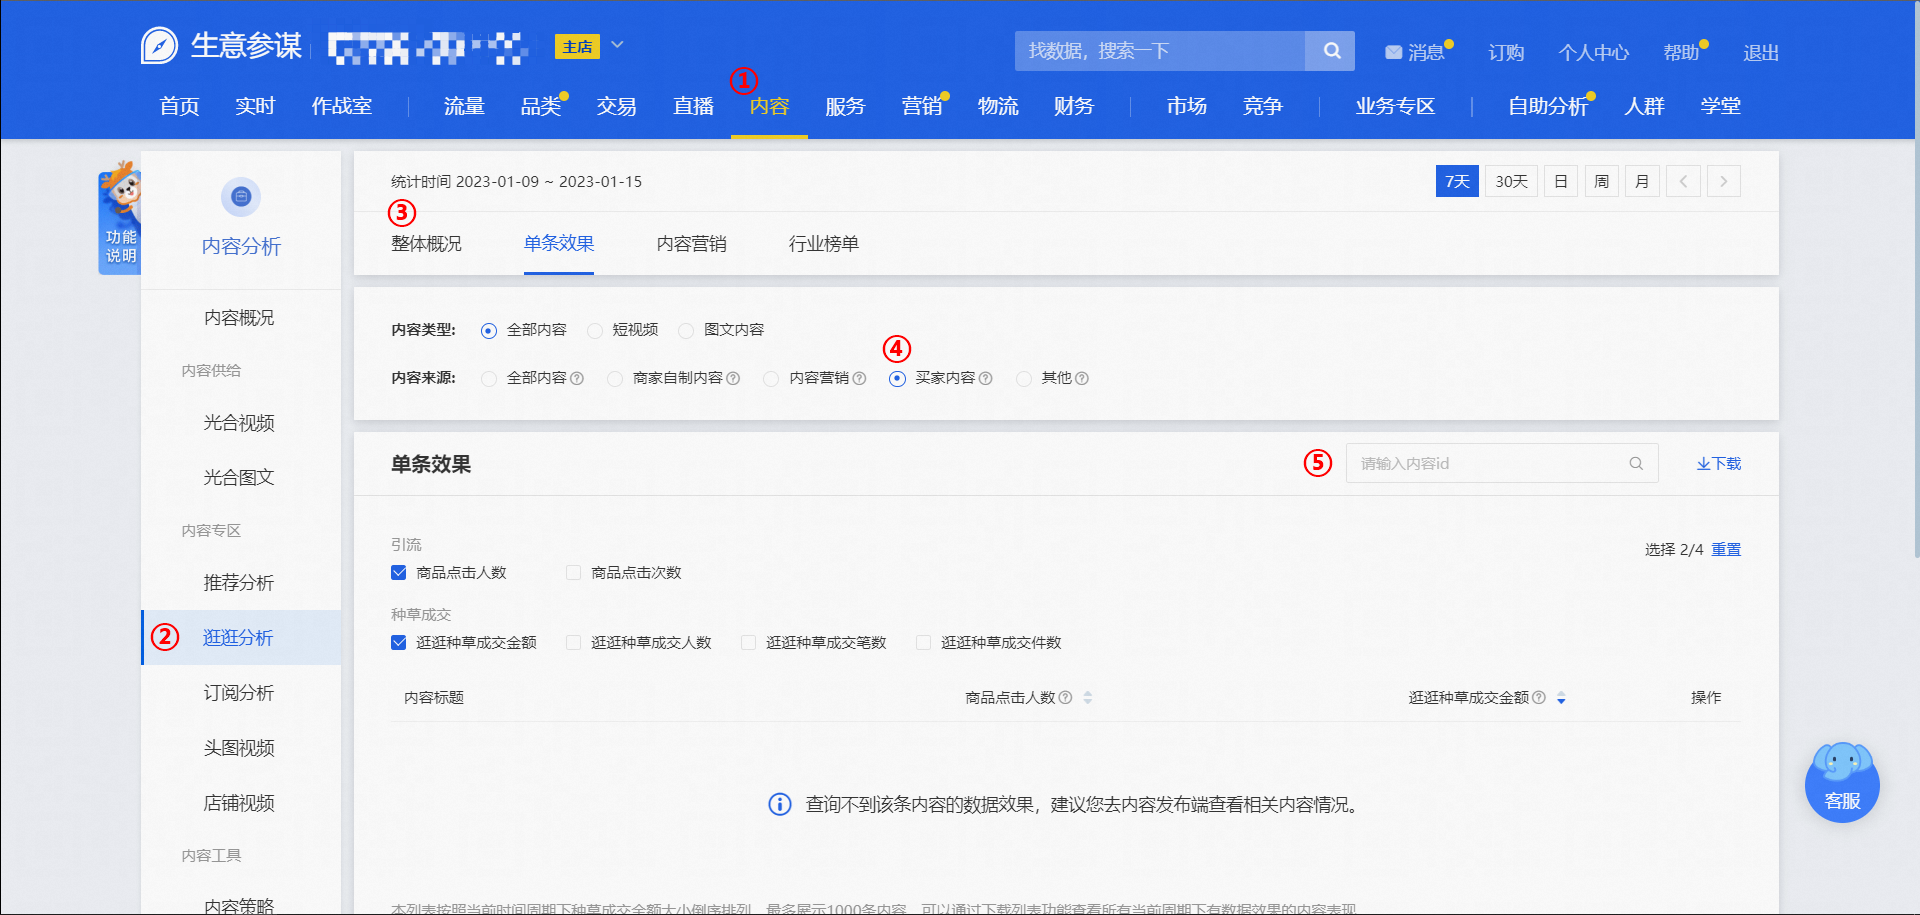Sort by 逛逛种草成交金额 column arrows
Screen dimensions: 1920x915
click(1561, 697)
